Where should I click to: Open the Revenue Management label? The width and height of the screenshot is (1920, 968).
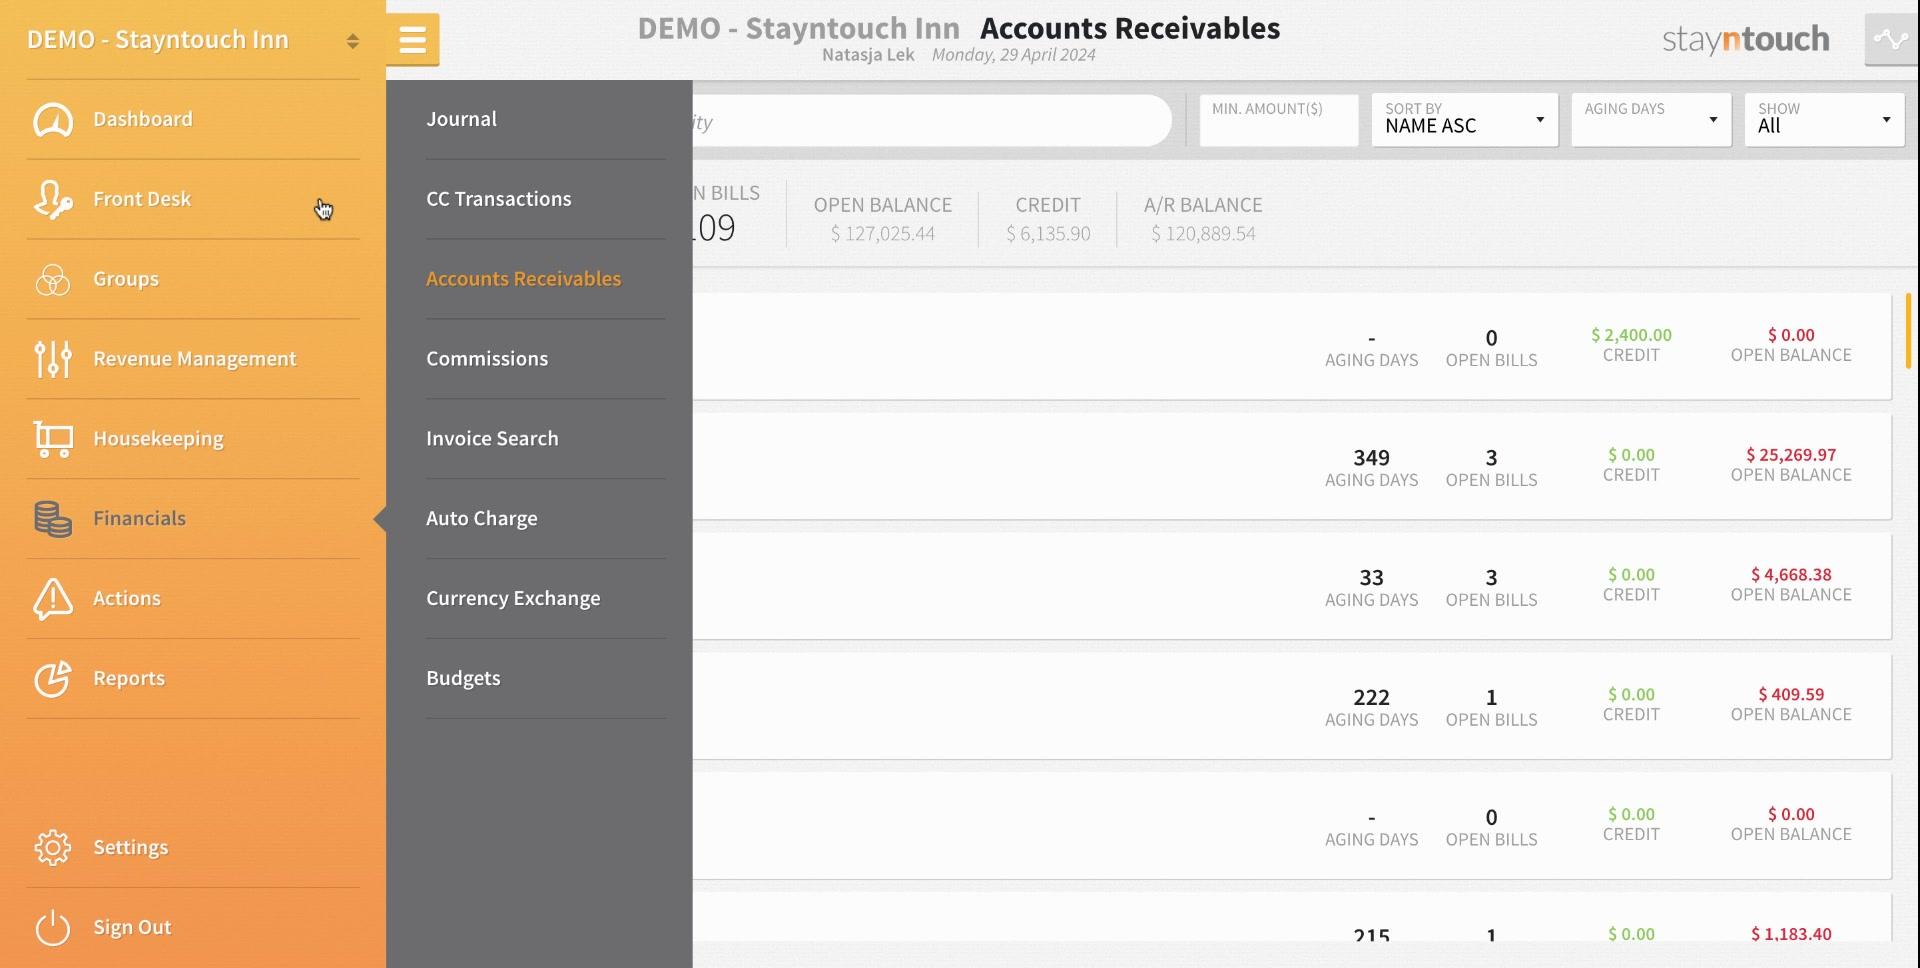tap(195, 359)
